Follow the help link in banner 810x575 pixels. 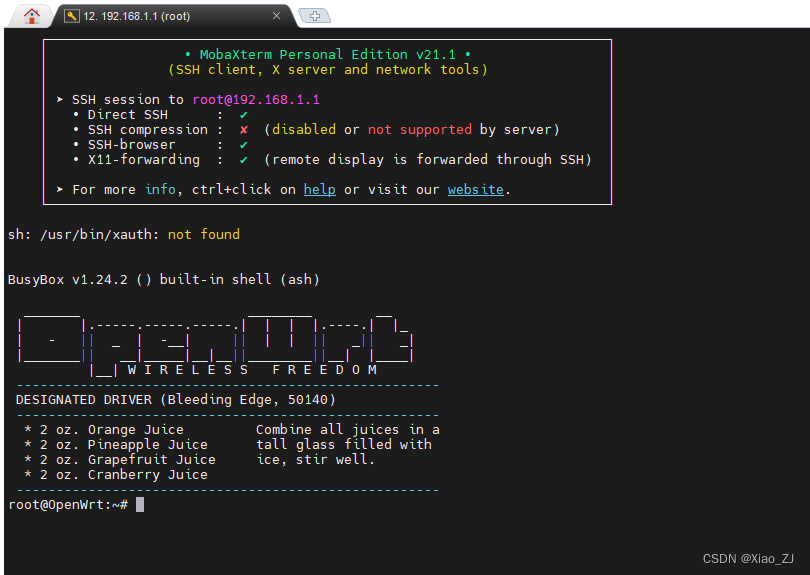(x=319, y=190)
